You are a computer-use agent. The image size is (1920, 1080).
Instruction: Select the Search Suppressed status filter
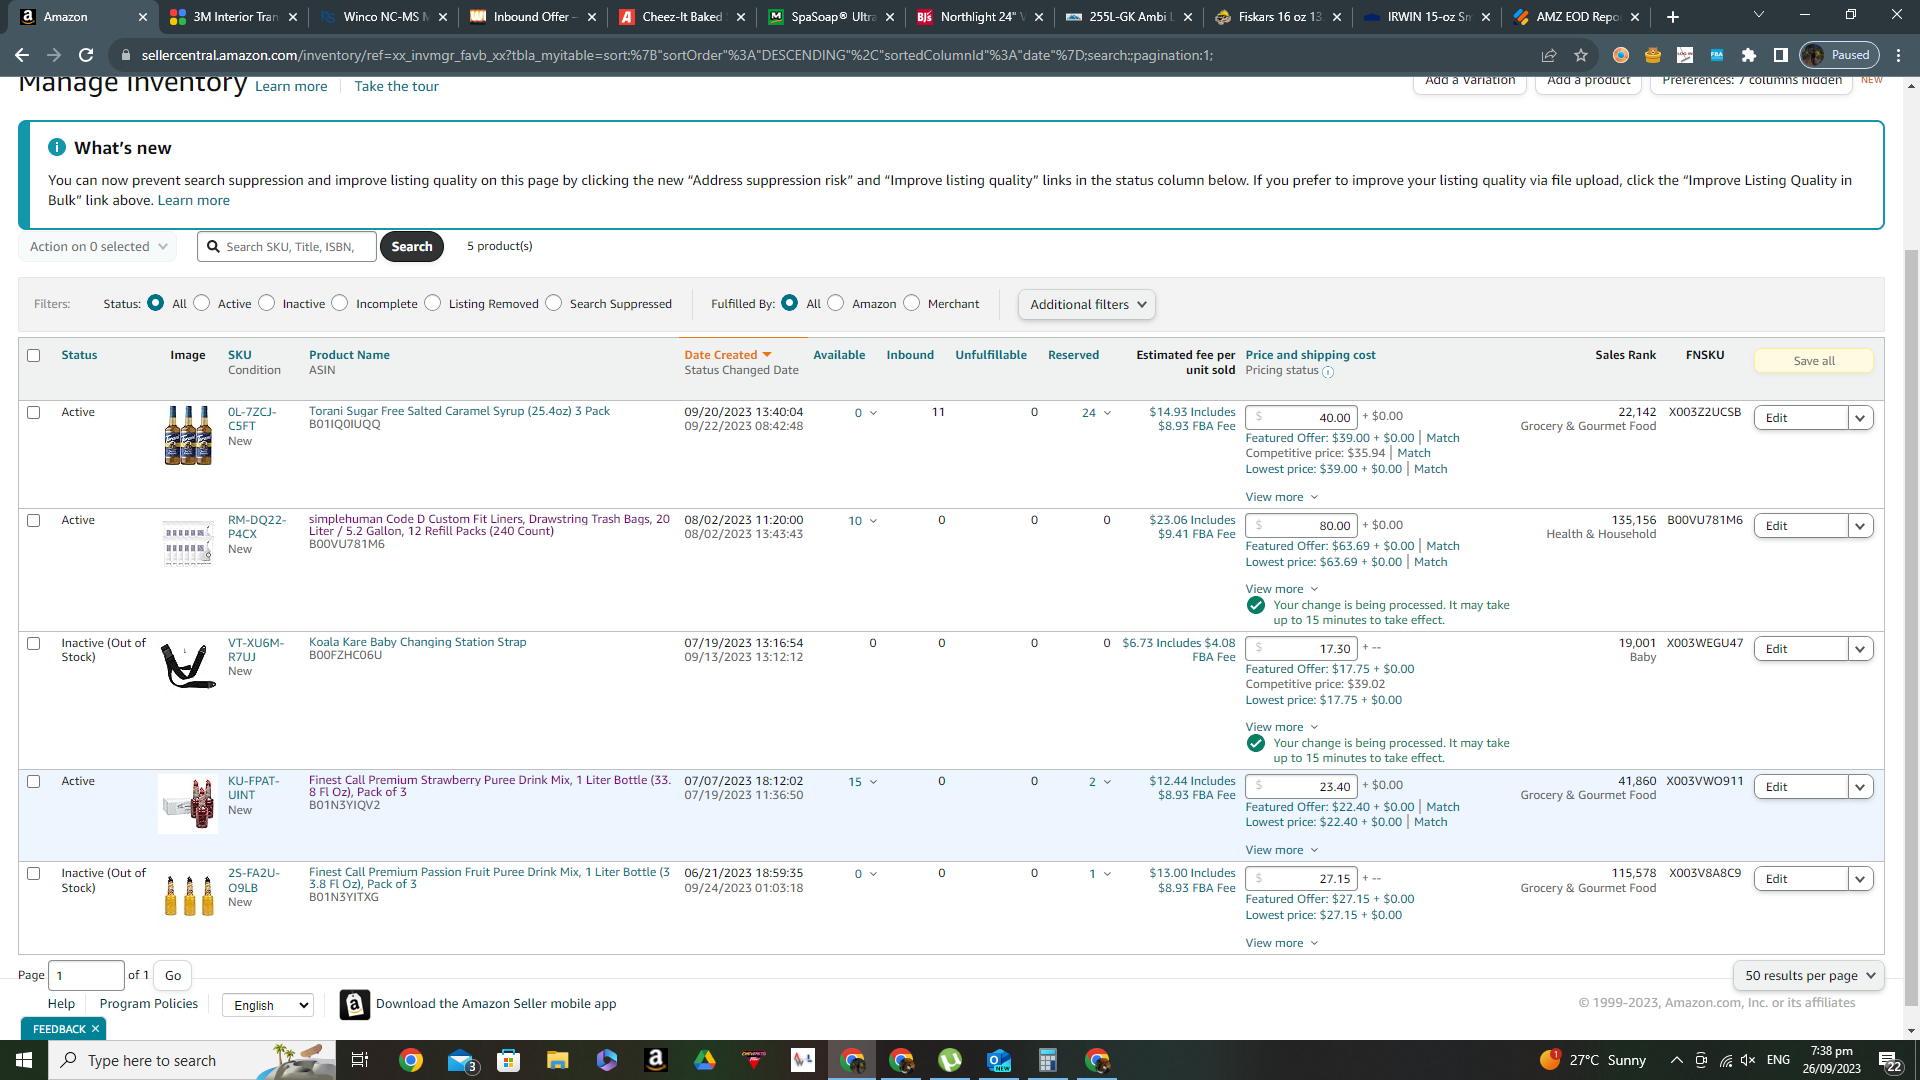[554, 303]
